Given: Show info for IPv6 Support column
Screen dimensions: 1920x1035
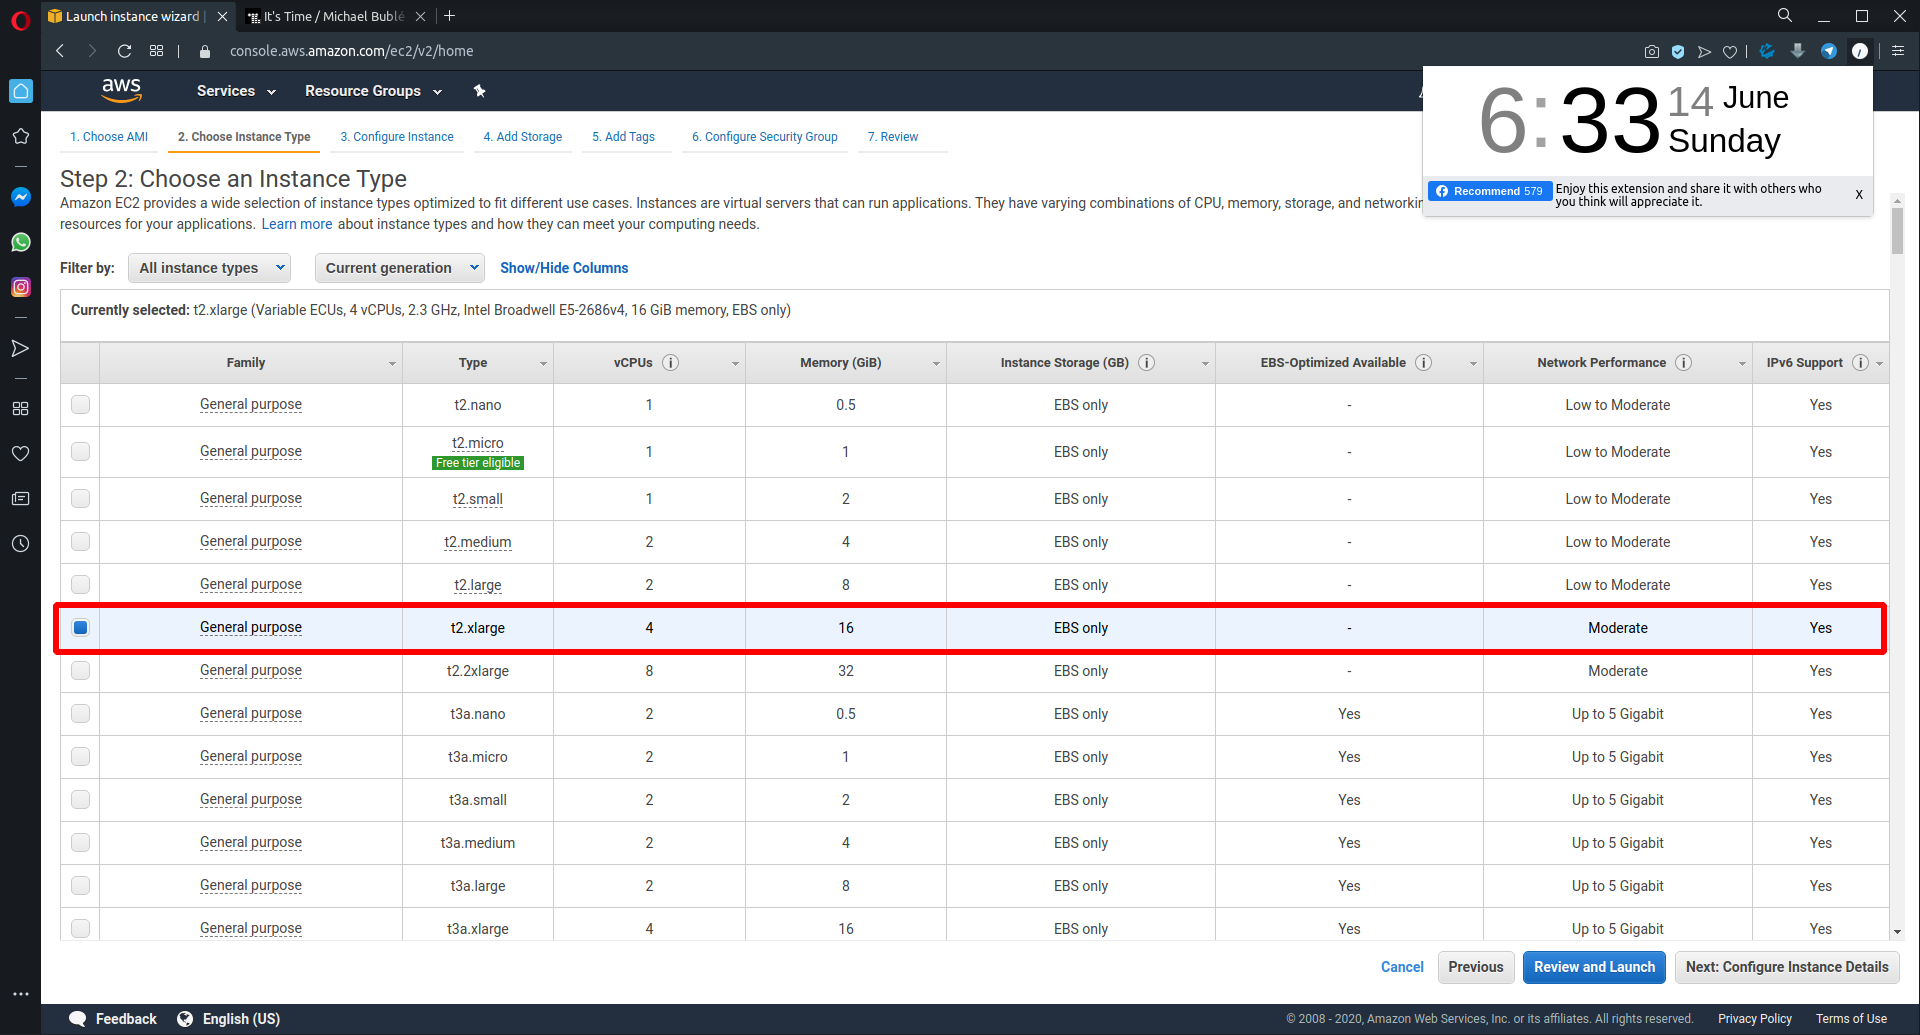Looking at the screenshot, I should [1860, 363].
